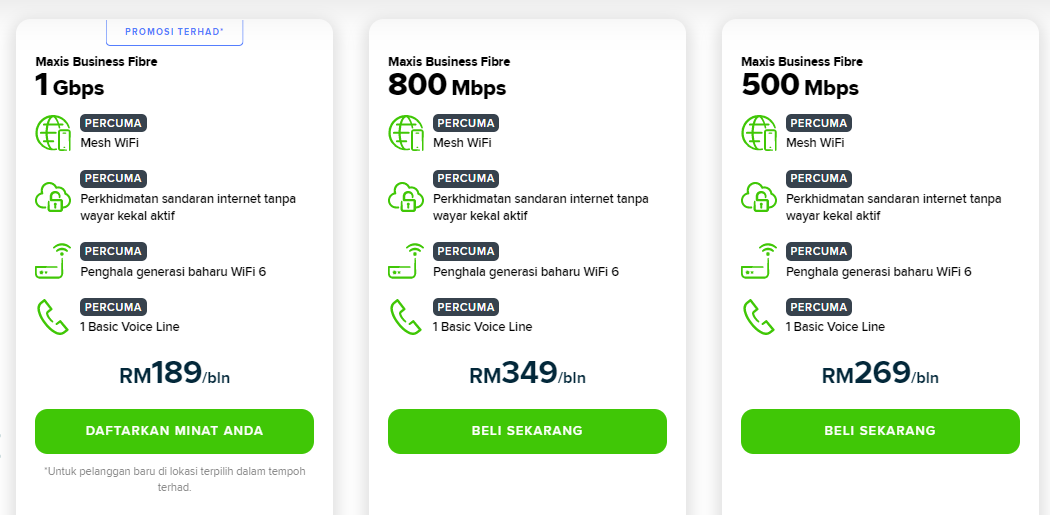Click Mesh WiFi globe icon in 500Mbps plan
Image resolution: width=1050 pixels, height=515 pixels.
pos(759,133)
